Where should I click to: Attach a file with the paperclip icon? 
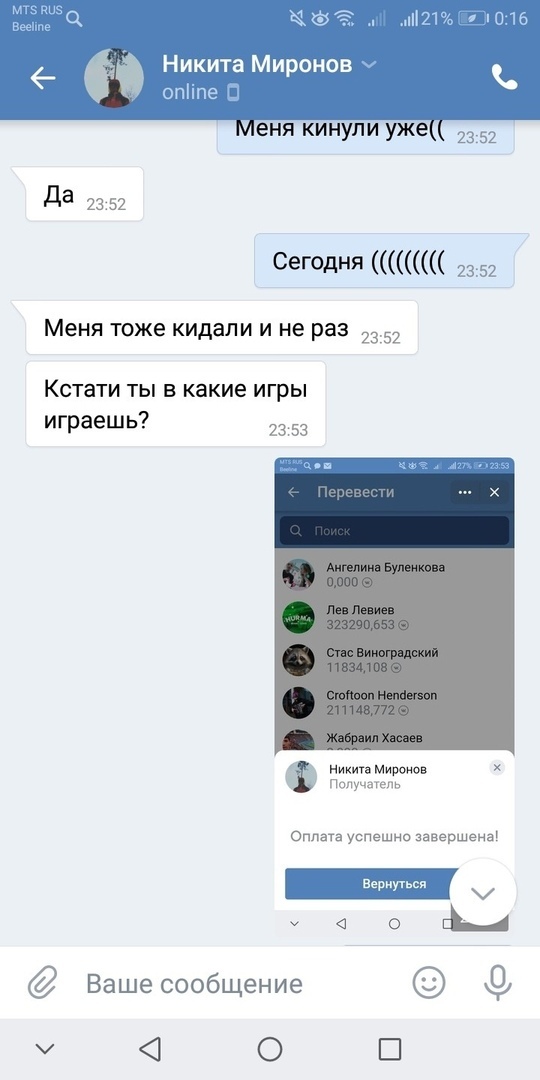click(x=42, y=982)
